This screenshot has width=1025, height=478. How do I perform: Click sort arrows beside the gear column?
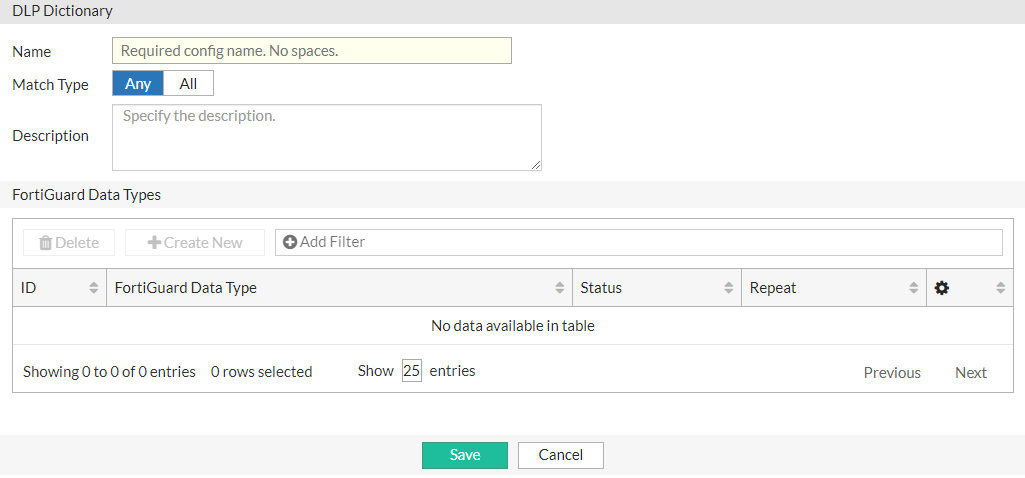(1000, 288)
